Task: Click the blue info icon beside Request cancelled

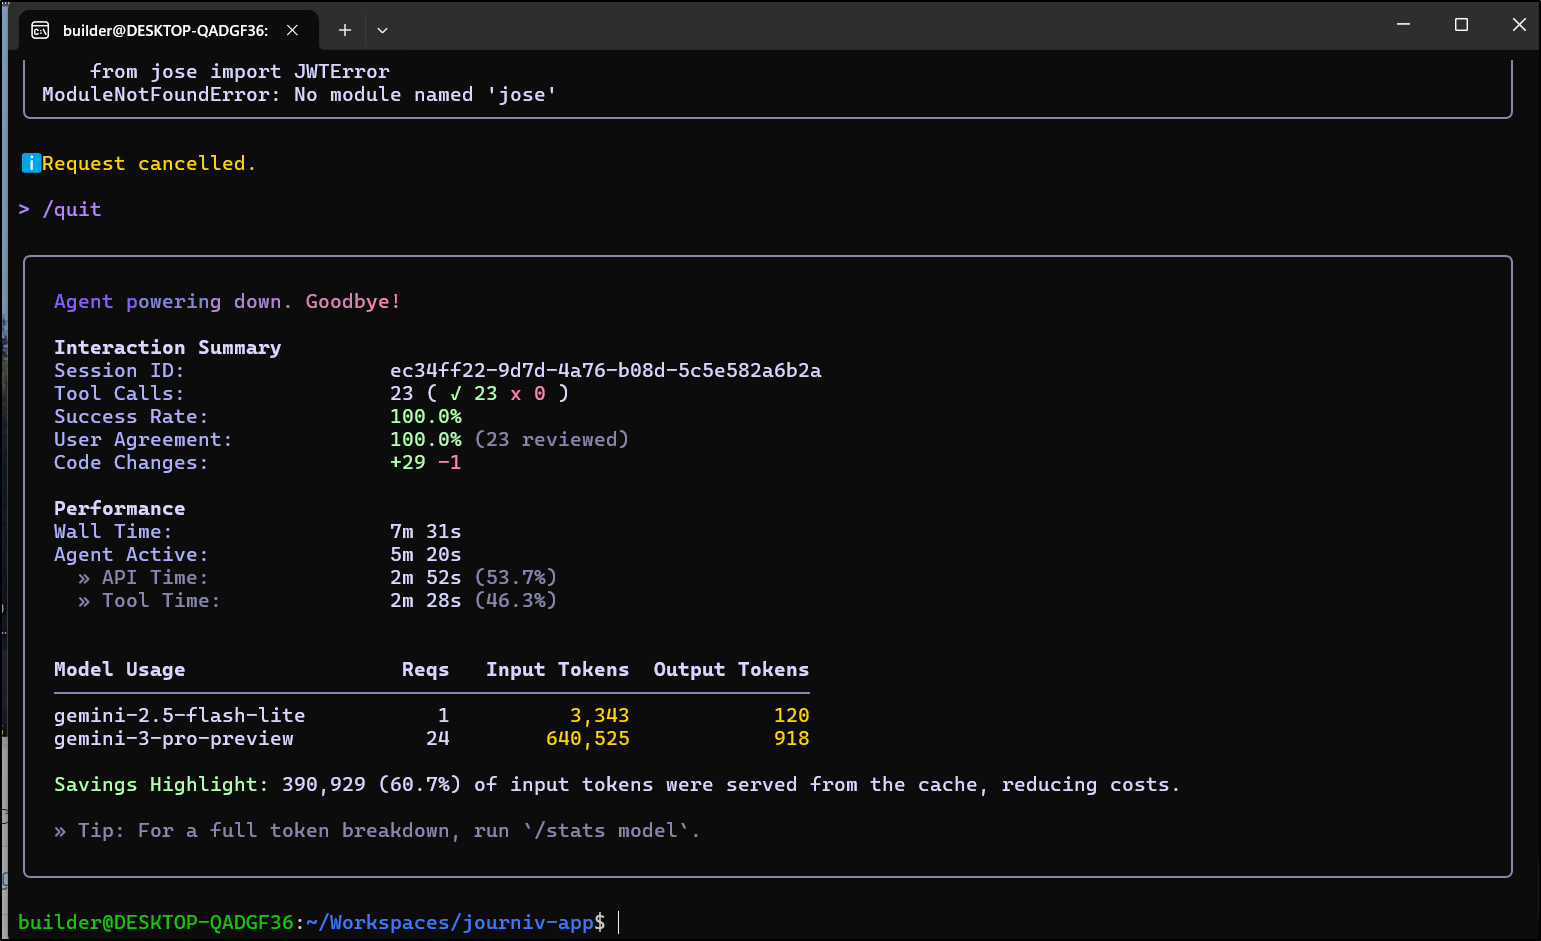Action: [x=31, y=163]
